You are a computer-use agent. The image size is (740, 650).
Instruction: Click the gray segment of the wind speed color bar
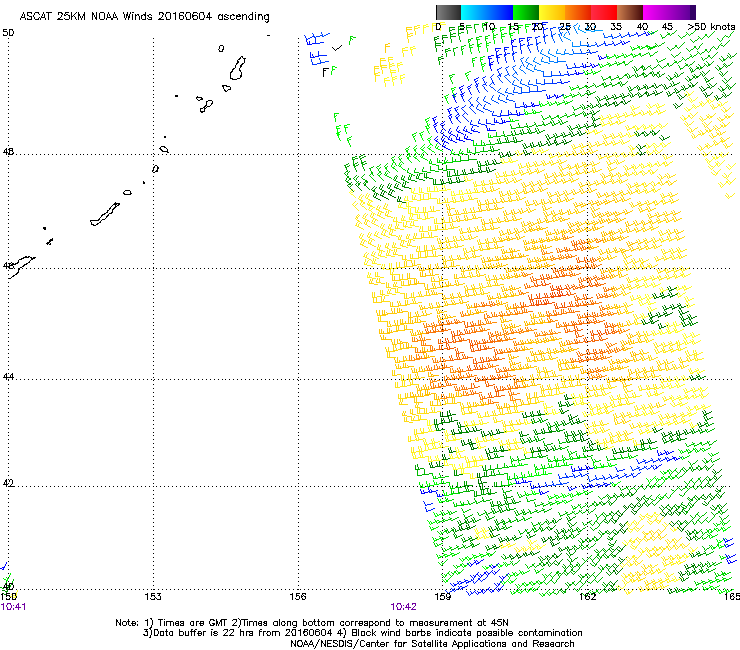[448, 12]
